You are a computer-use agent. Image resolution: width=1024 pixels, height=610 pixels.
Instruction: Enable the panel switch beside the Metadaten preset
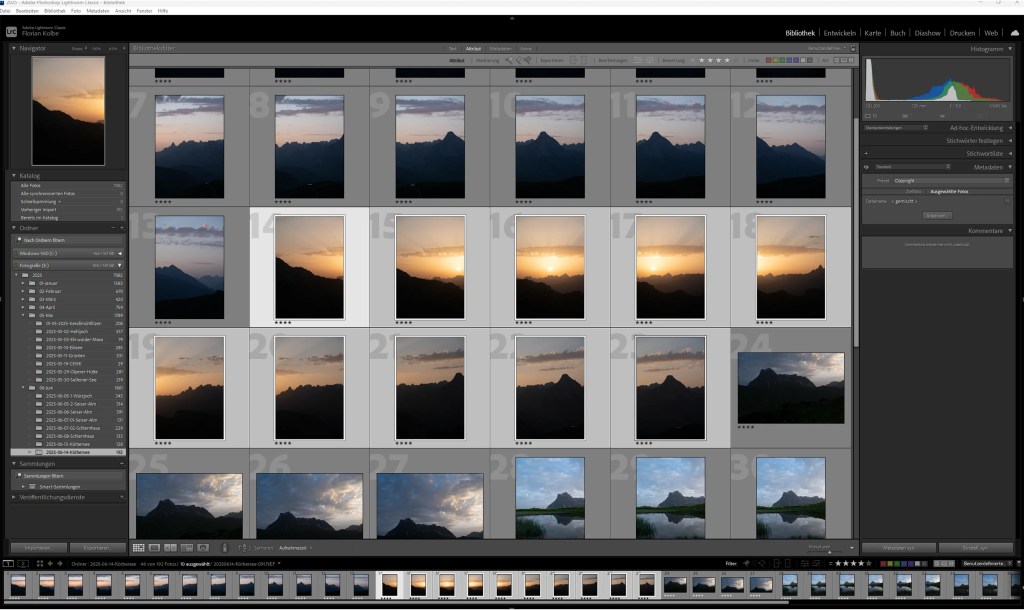[866, 167]
